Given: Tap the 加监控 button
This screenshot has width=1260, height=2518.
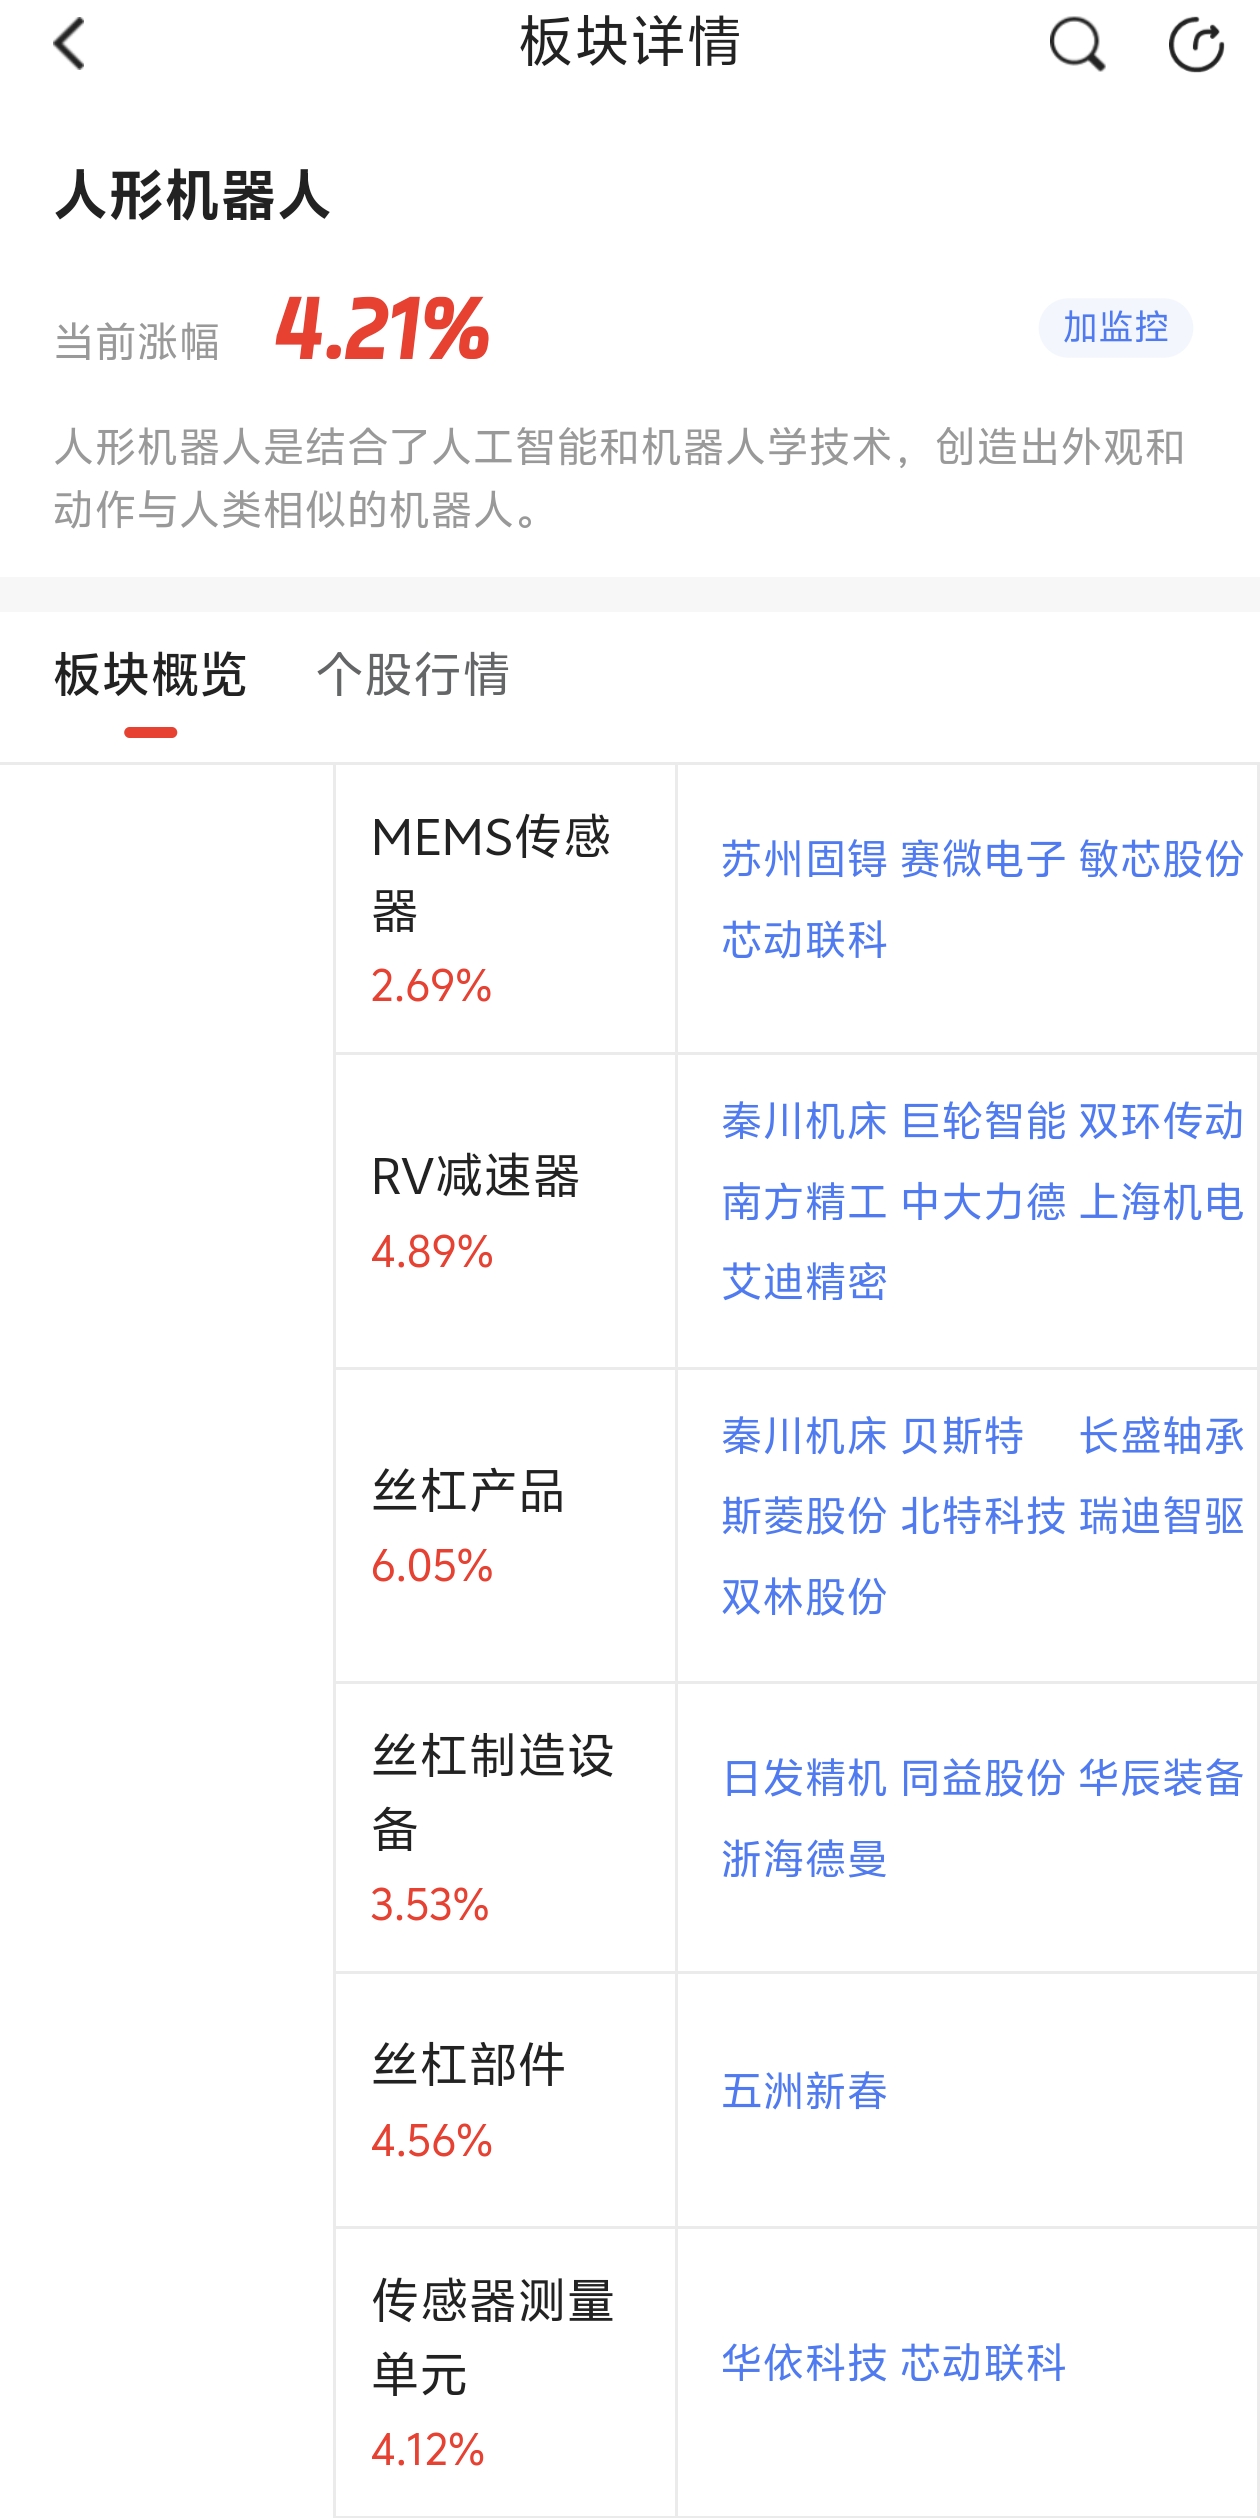Looking at the screenshot, I should [1115, 327].
